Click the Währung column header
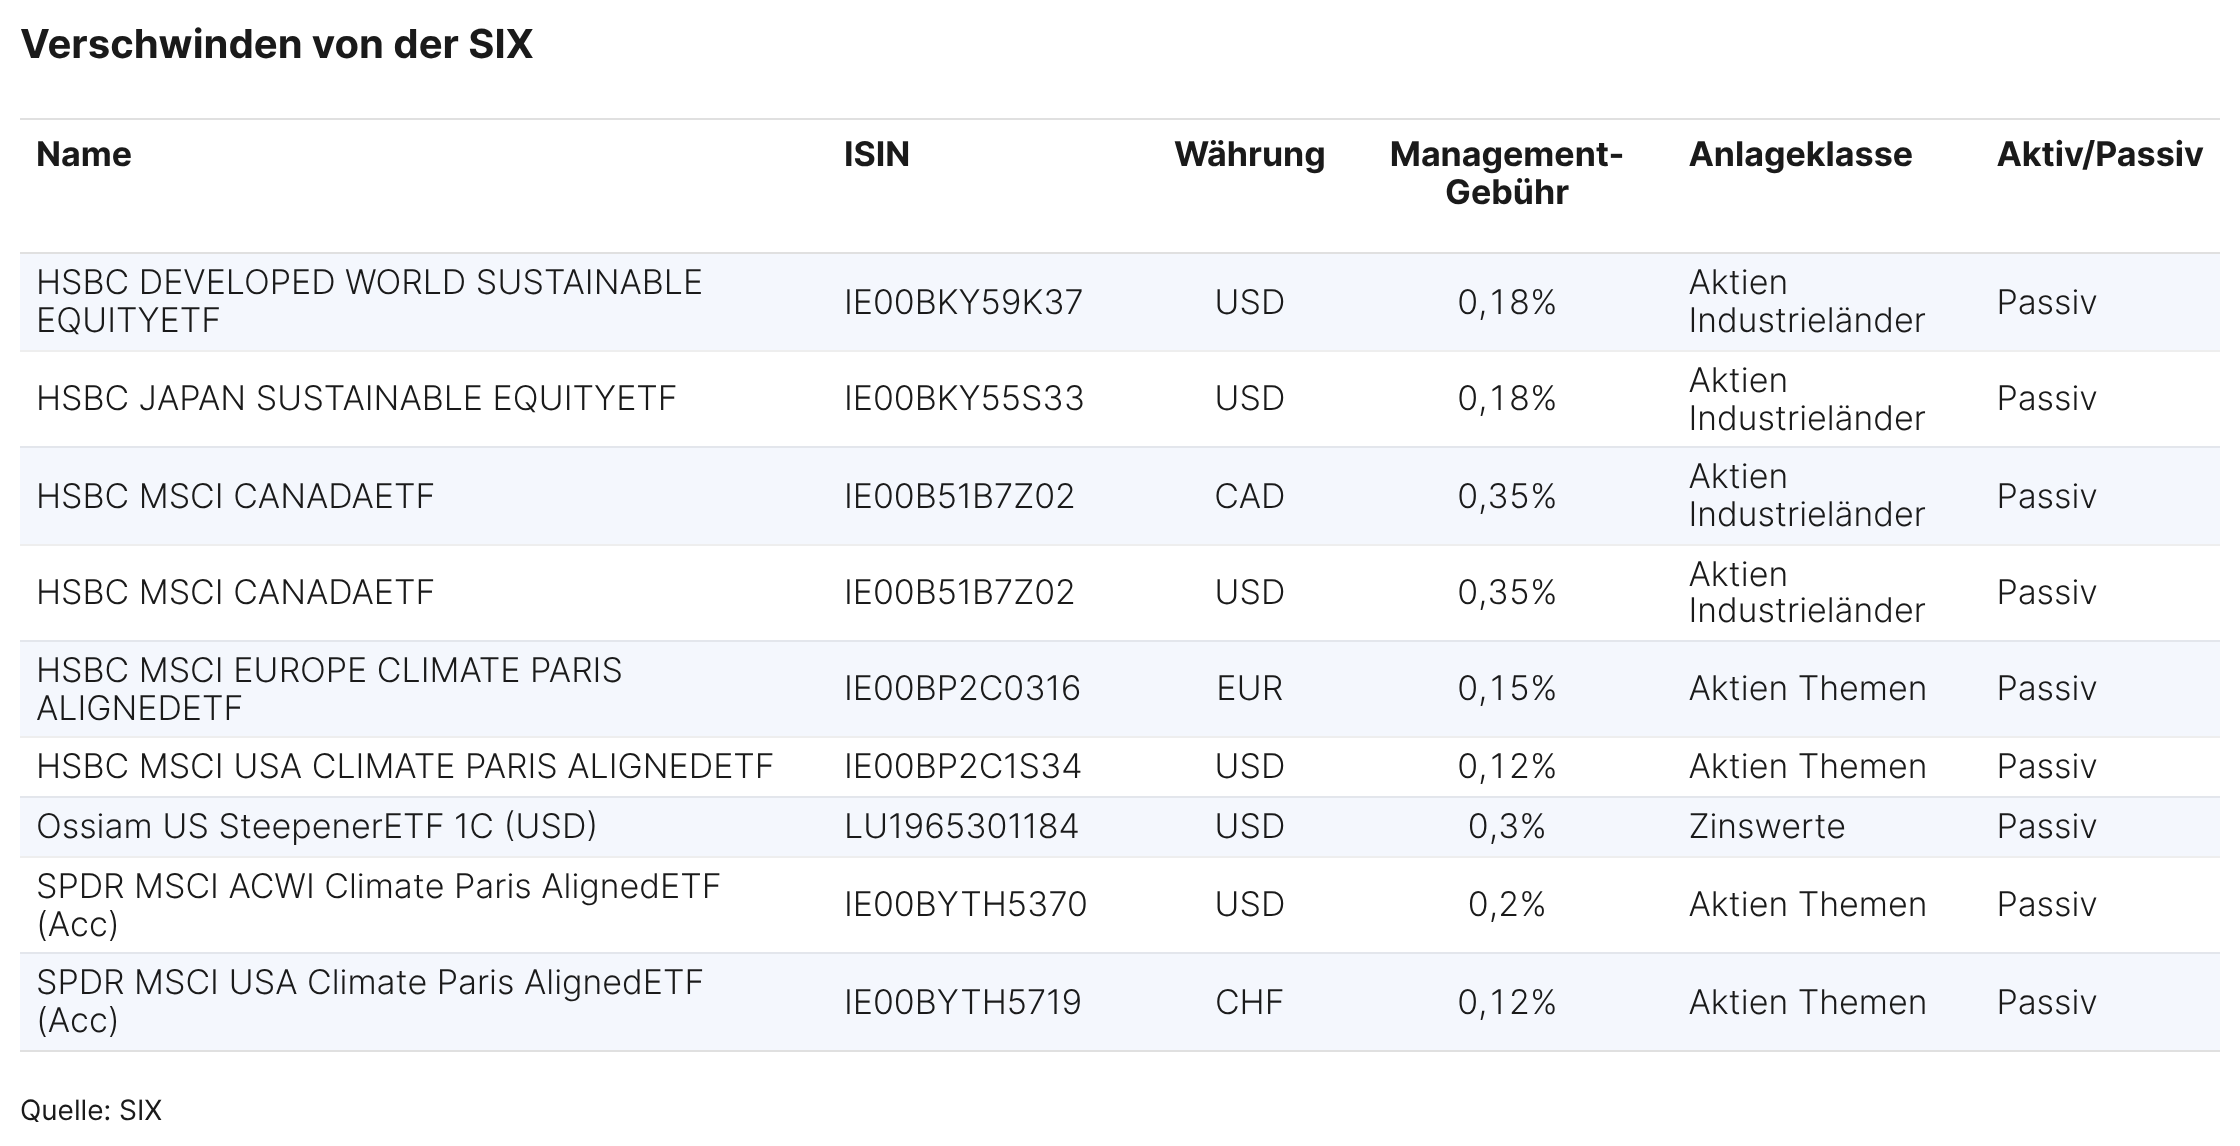 tap(1249, 155)
